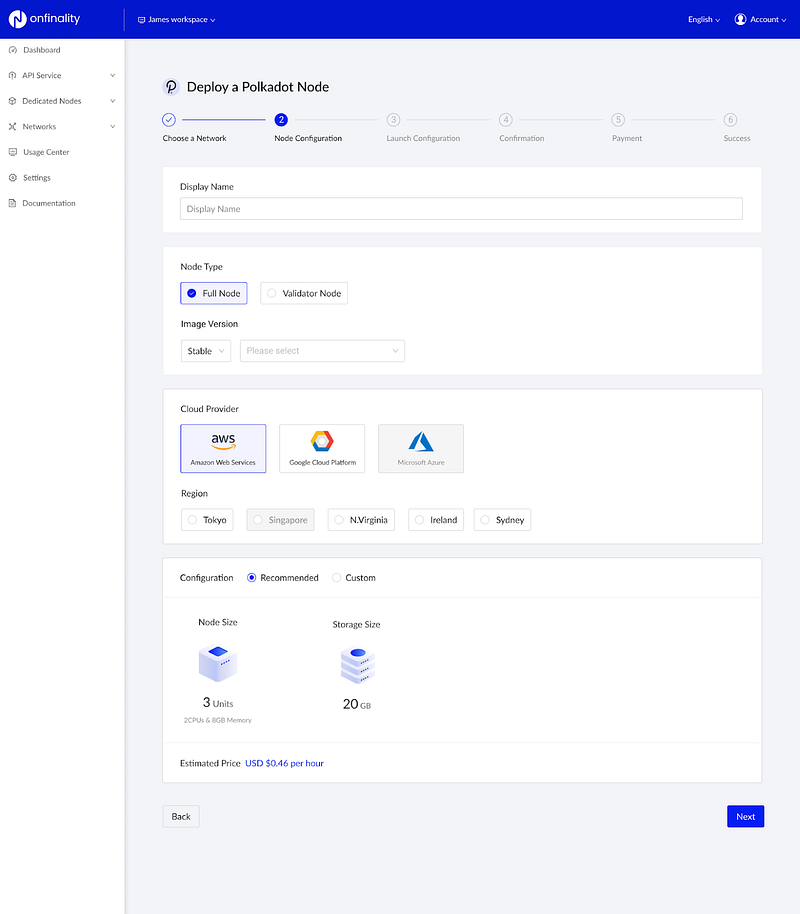
Task: Click the Dashboard gauge icon in sidebar
Action: coord(13,50)
